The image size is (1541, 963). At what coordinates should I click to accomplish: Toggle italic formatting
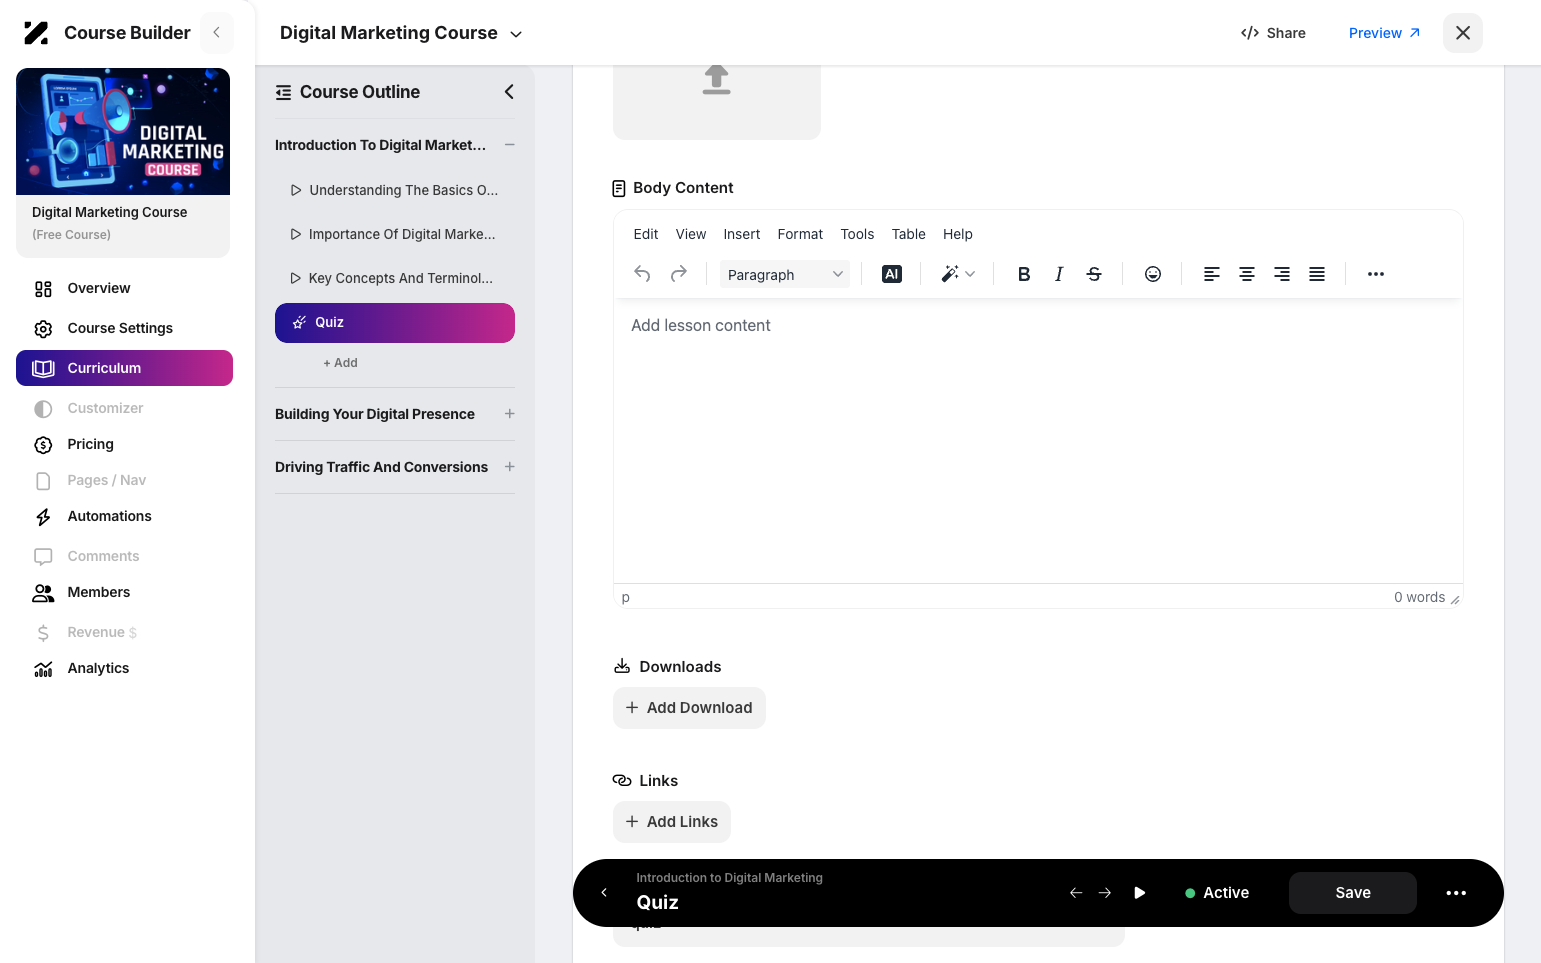(x=1059, y=274)
